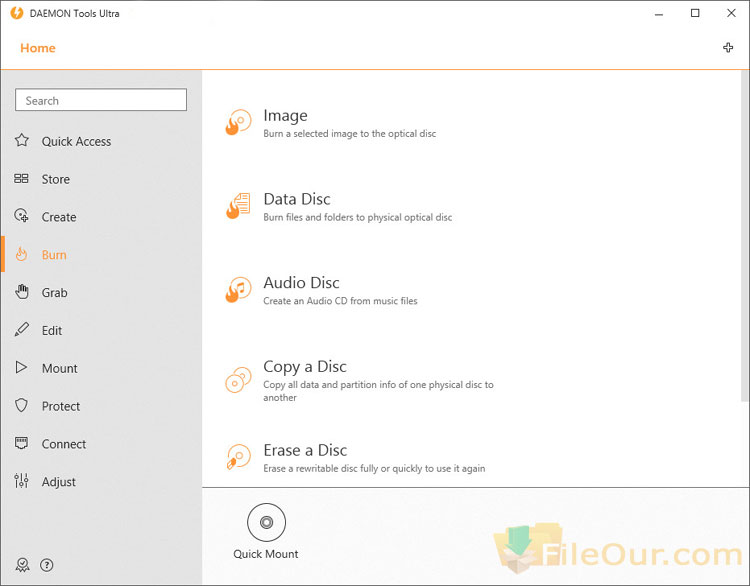Open the help question mark icon
Image resolution: width=750 pixels, height=586 pixels.
pyautogui.click(x=47, y=565)
